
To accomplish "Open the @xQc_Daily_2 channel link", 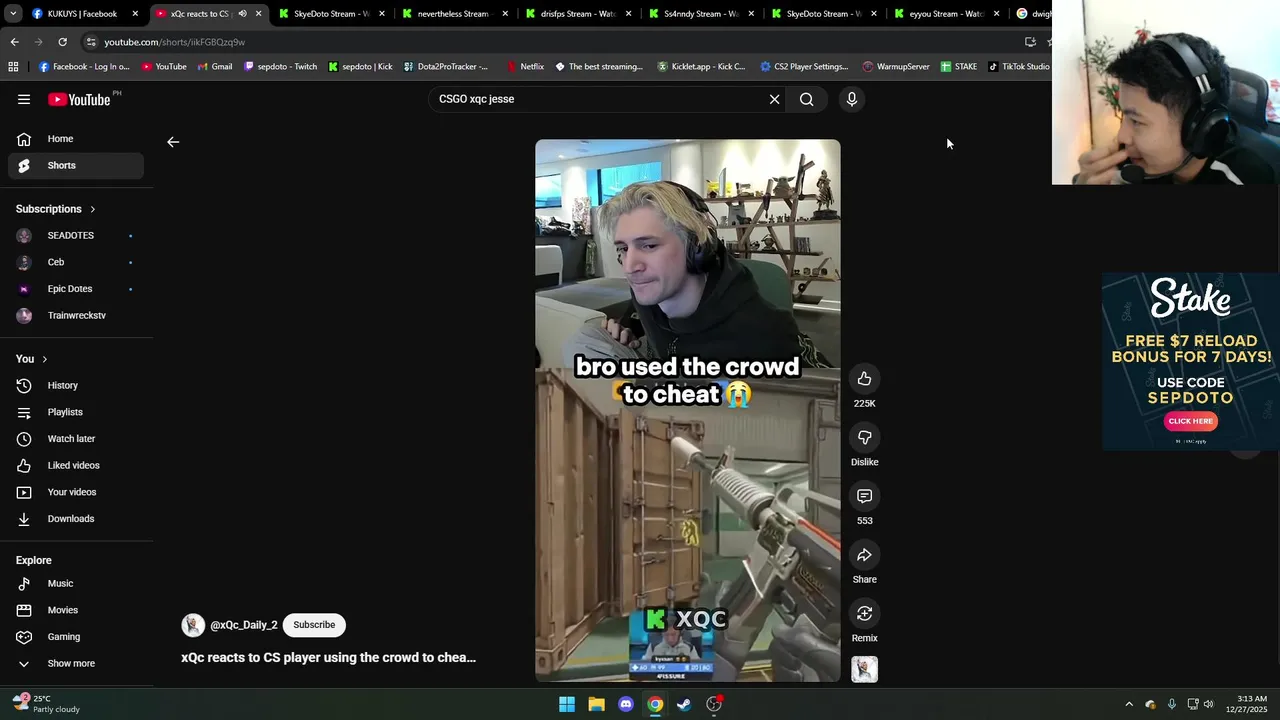I will (244, 625).
